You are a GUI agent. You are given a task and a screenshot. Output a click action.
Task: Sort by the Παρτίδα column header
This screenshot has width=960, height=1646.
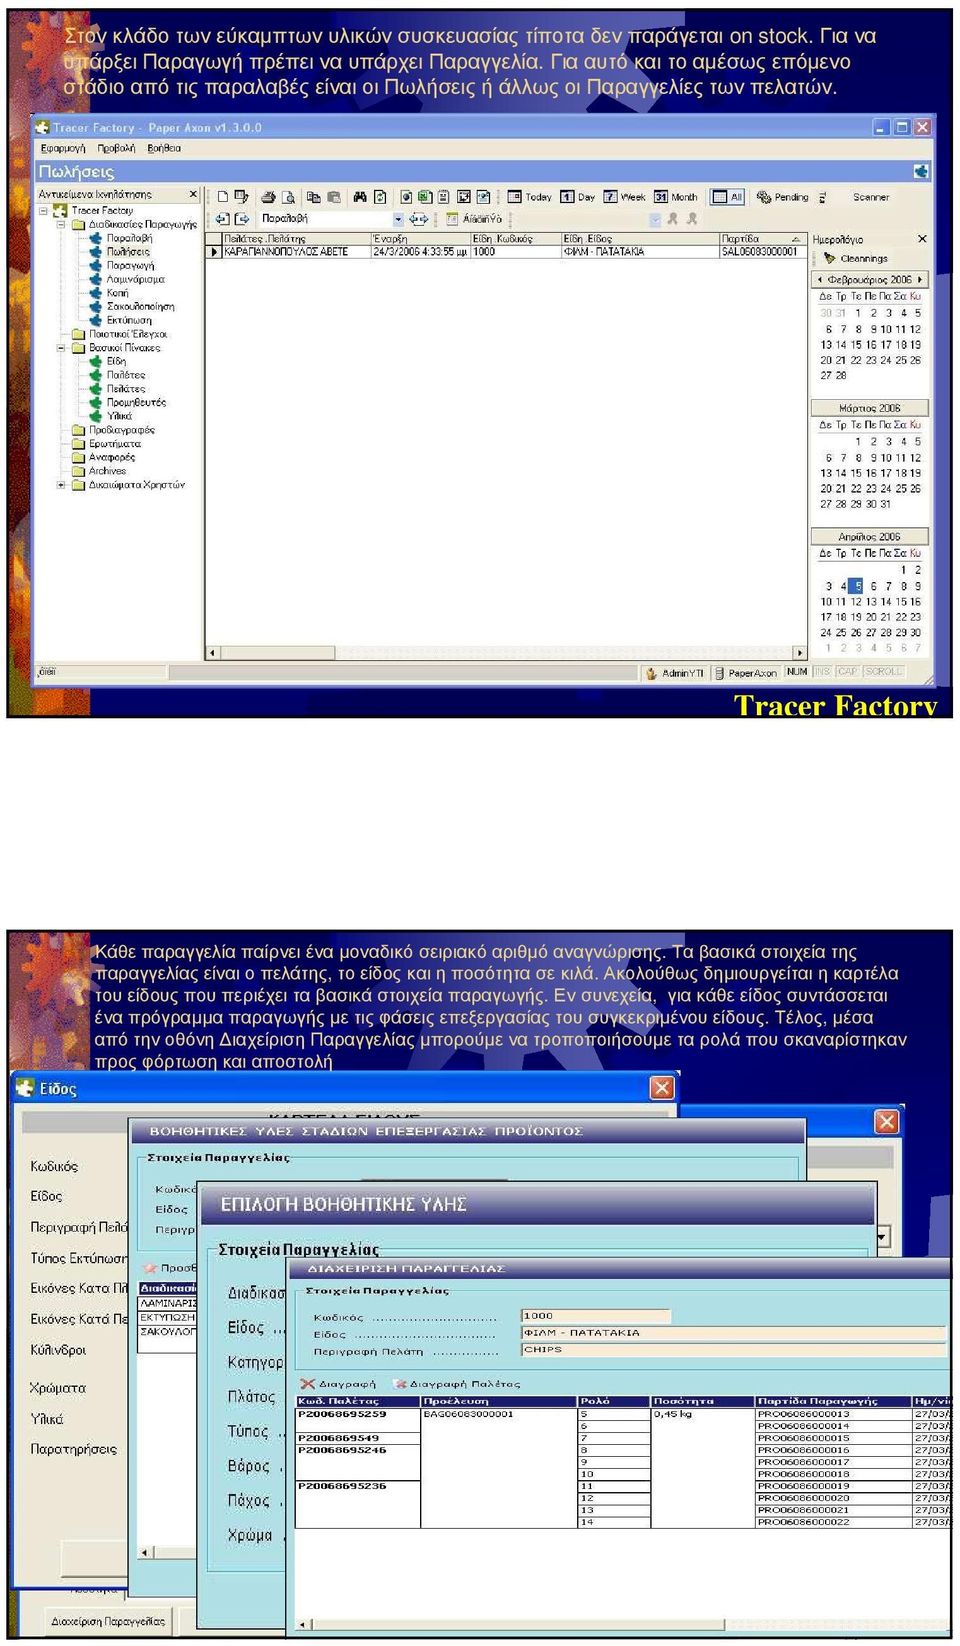[x=762, y=239]
